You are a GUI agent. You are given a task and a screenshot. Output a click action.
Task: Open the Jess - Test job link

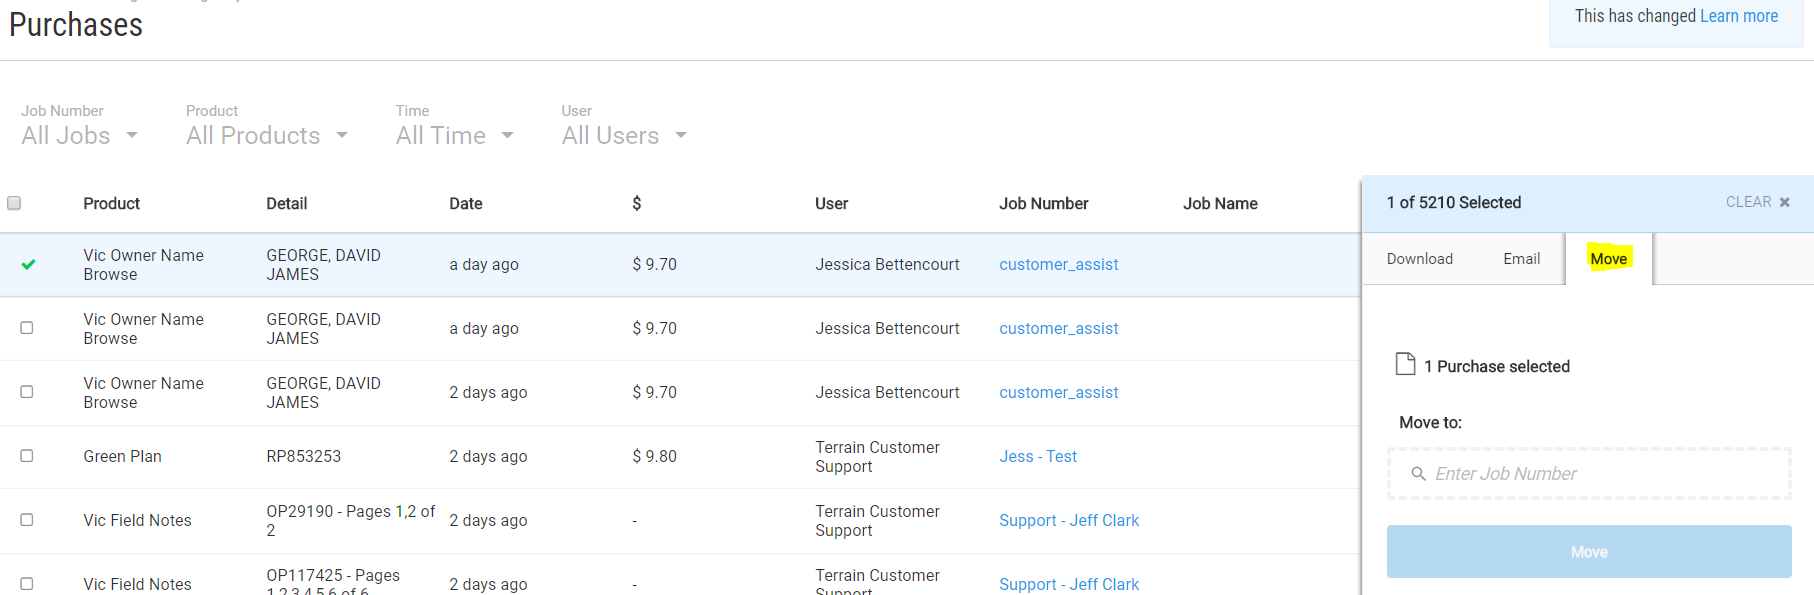tap(1038, 457)
